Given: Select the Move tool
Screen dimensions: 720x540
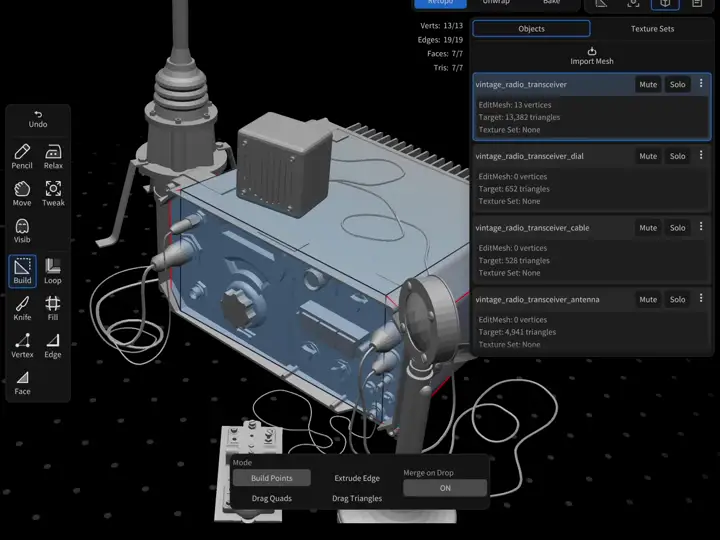Looking at the screenshot, I should pos(22,194).
